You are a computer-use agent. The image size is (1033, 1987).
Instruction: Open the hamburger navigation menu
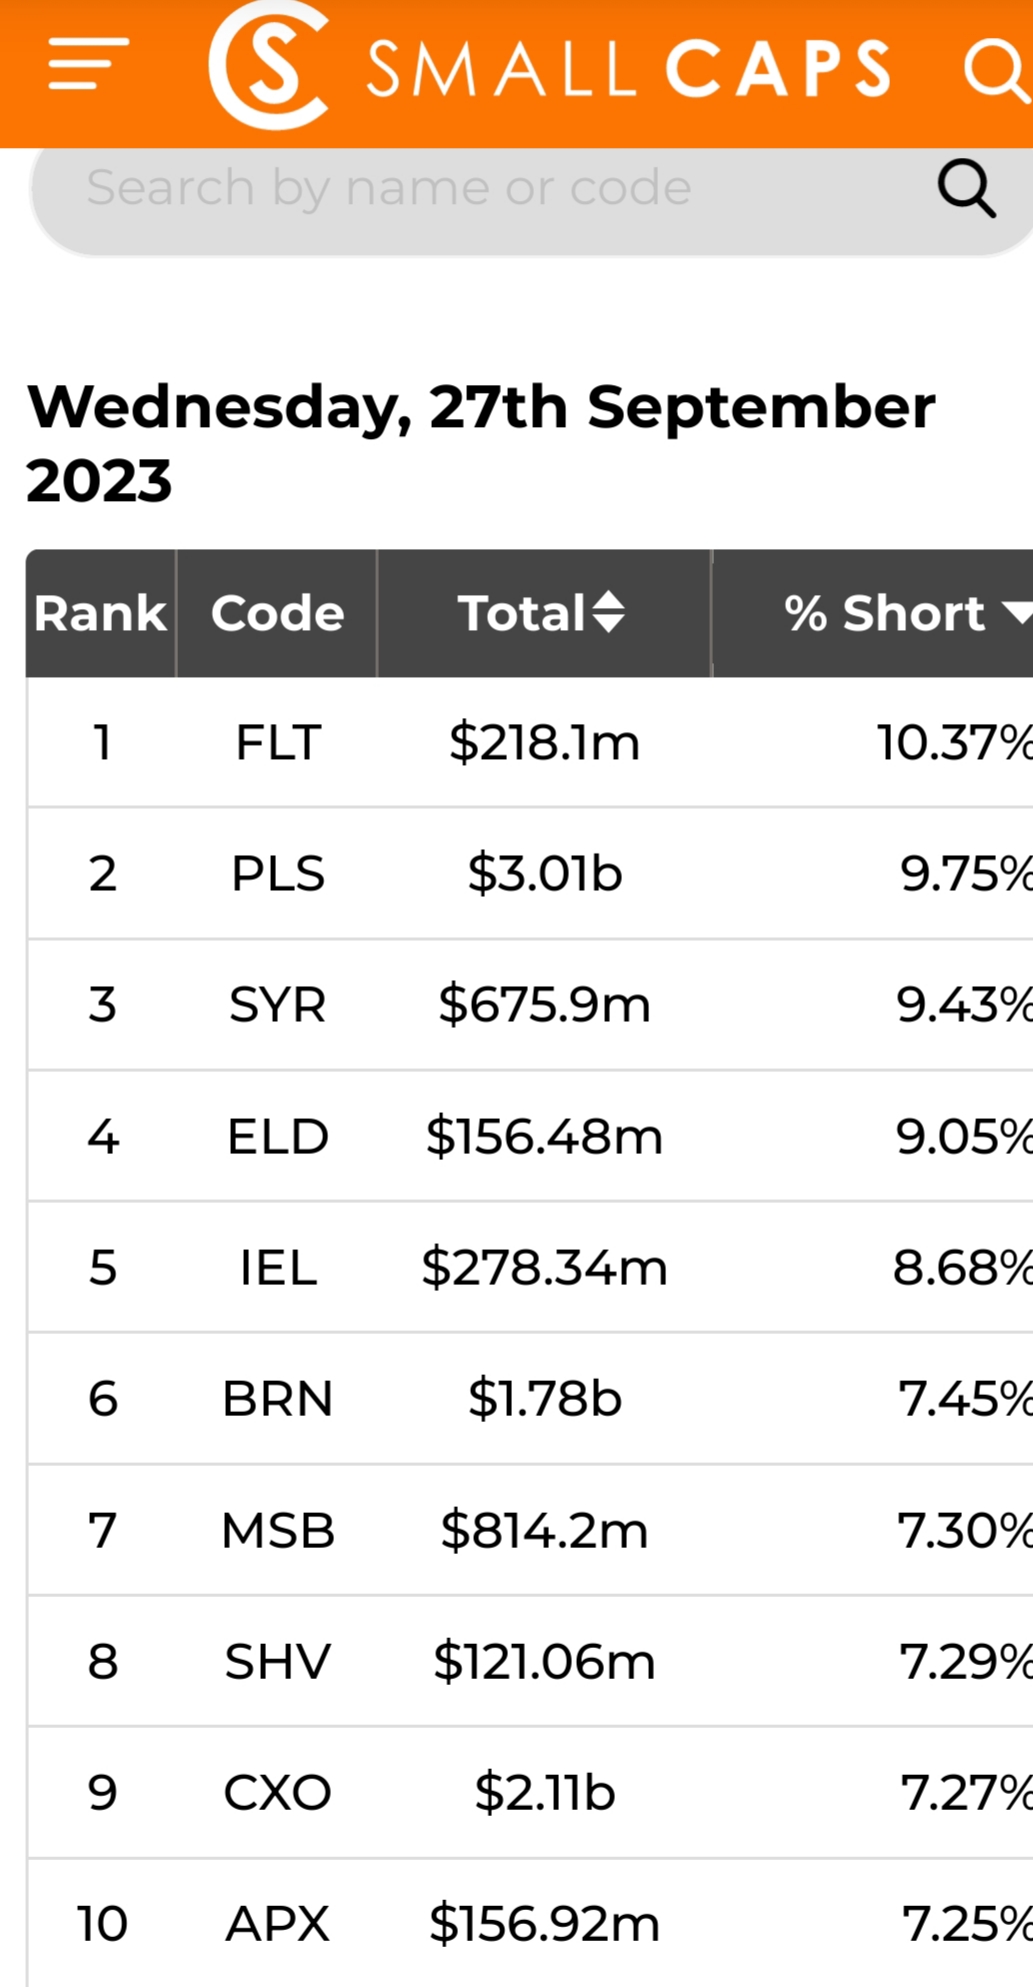tap(88, 64)
